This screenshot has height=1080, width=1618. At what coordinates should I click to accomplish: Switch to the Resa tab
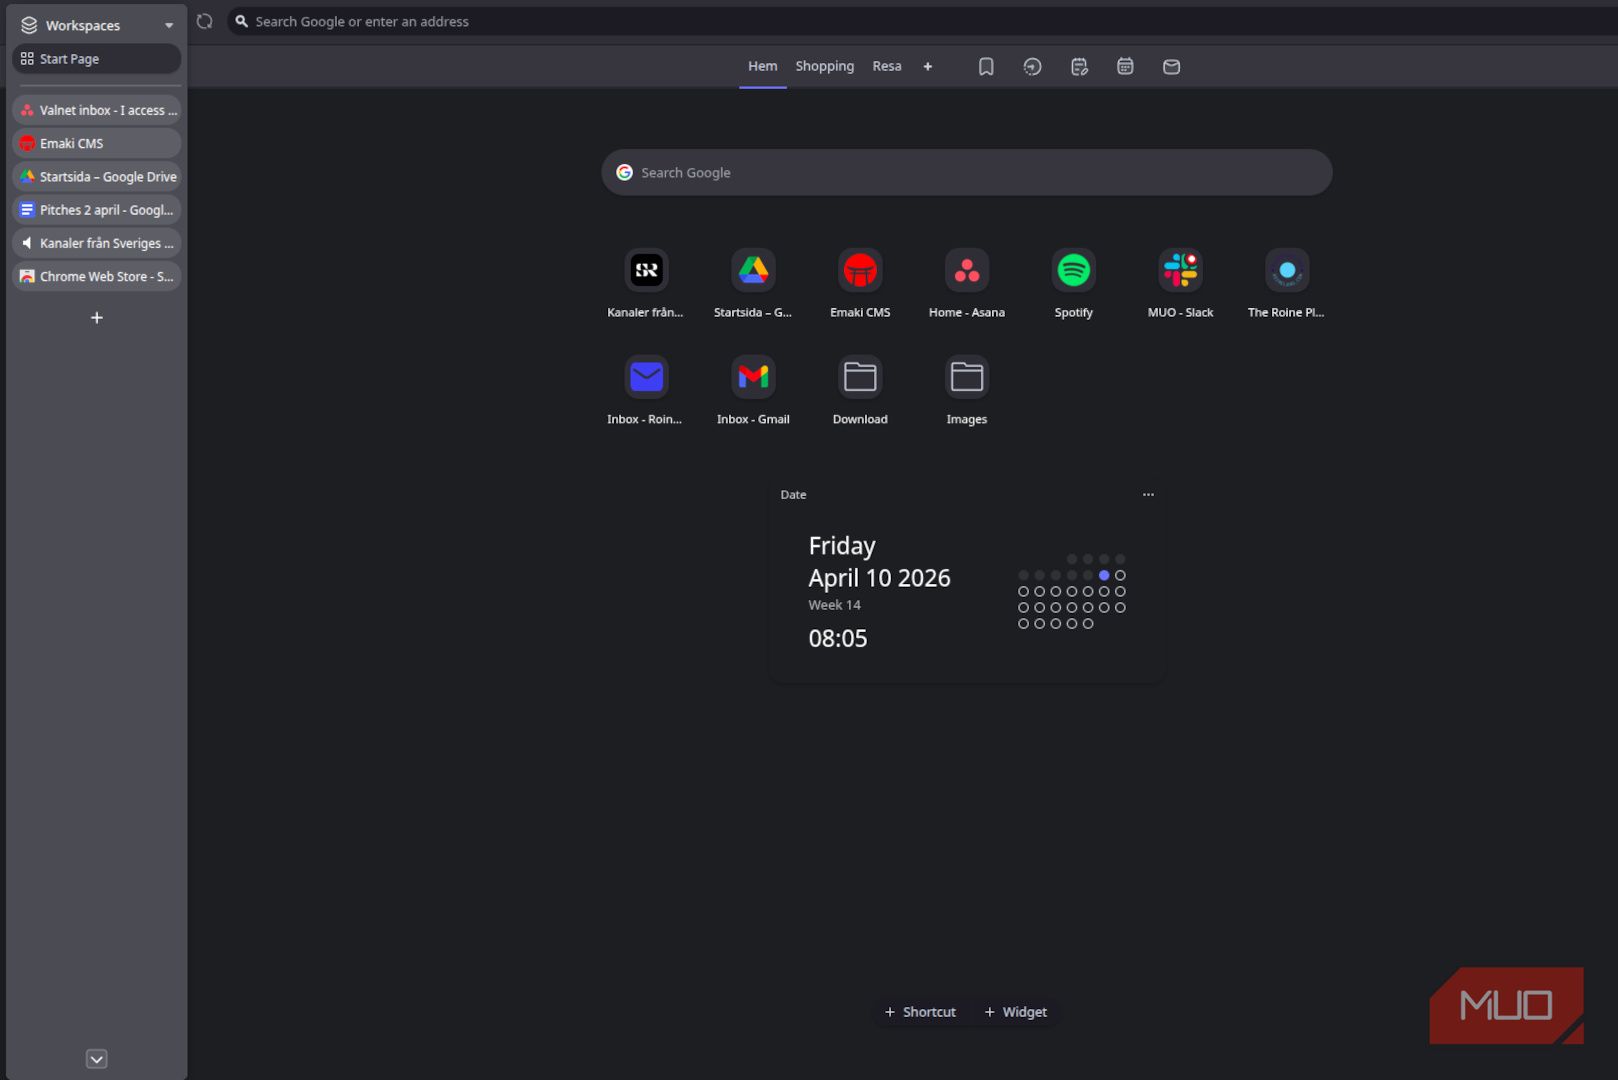click(887, 66)
